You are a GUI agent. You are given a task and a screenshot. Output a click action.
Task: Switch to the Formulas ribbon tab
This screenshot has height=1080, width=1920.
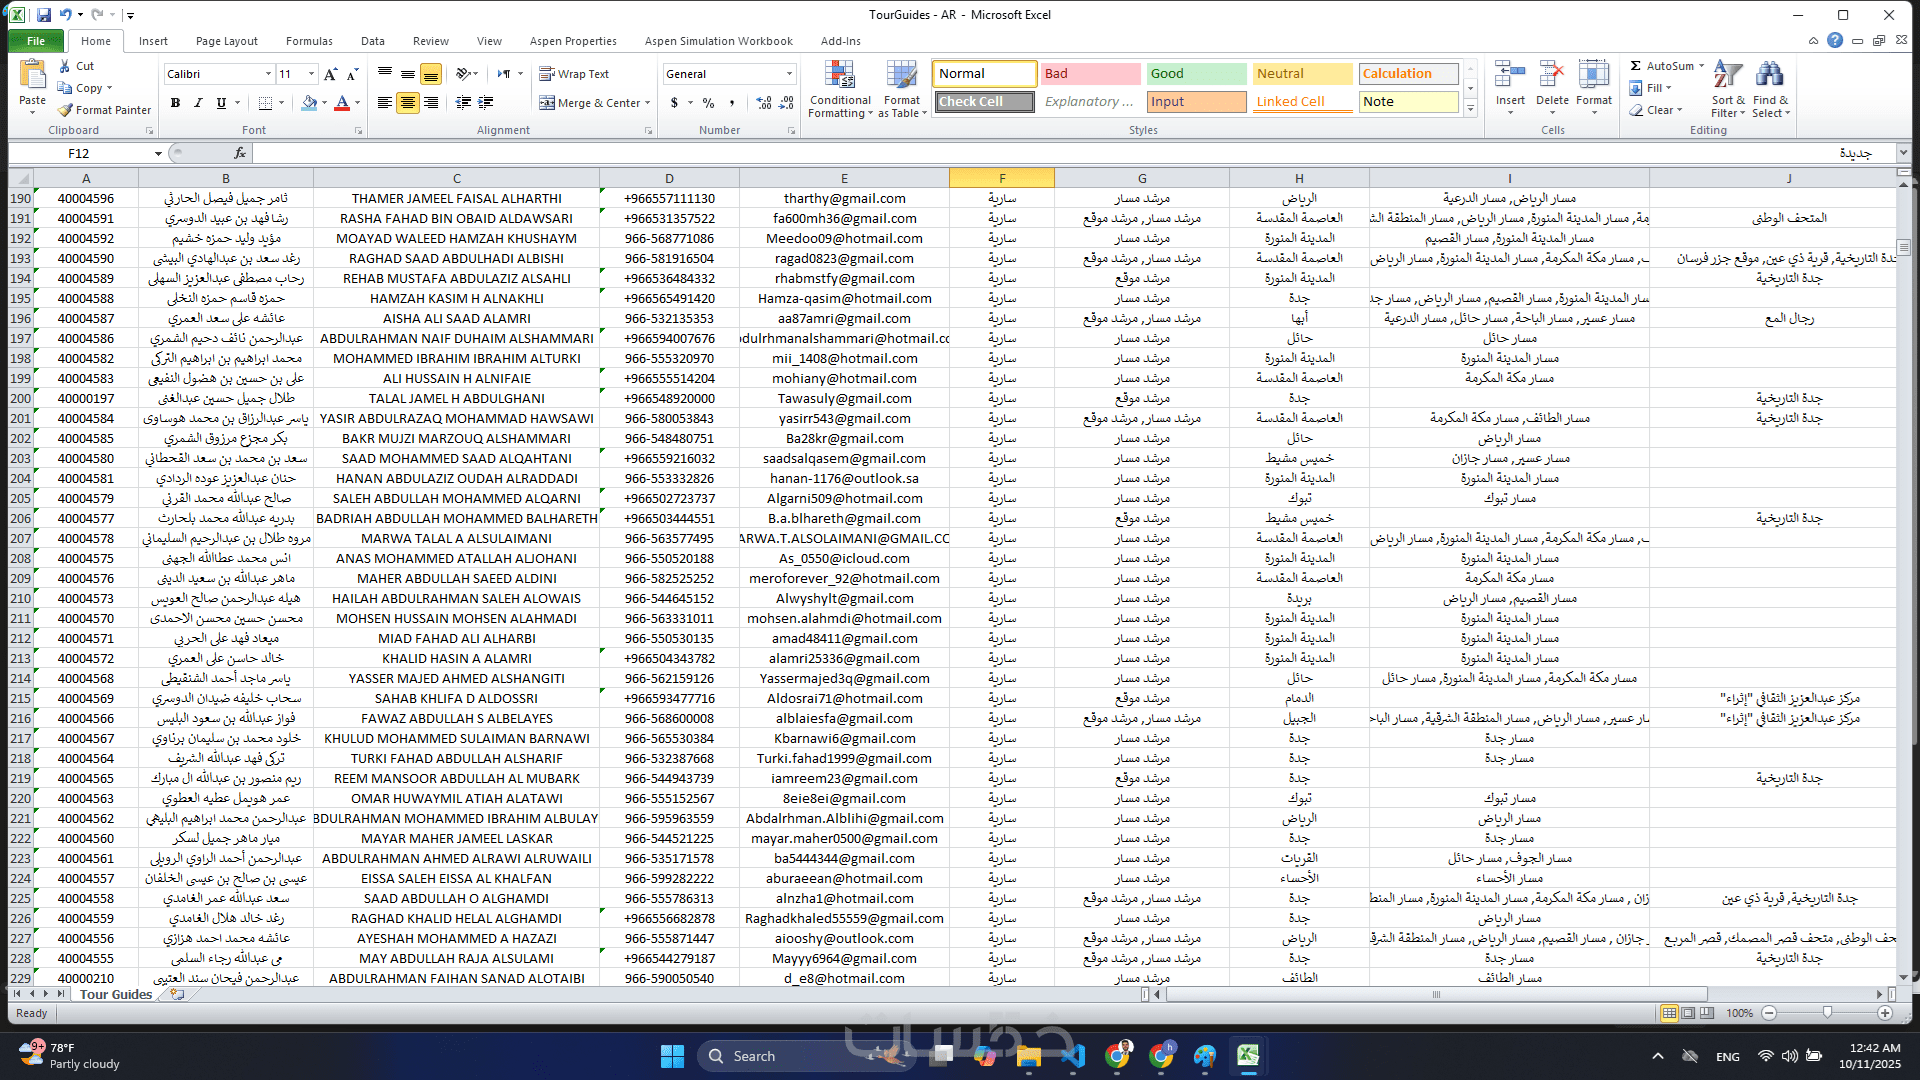point(309,41)
